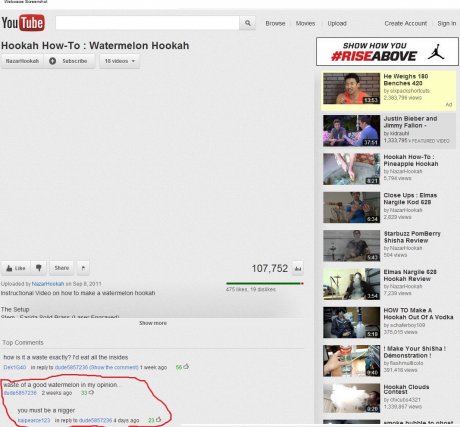Image resolution: width=460 pixels, height=427 pixels.
Task: Open video statistics chart icon
Action: coord(298,269)
